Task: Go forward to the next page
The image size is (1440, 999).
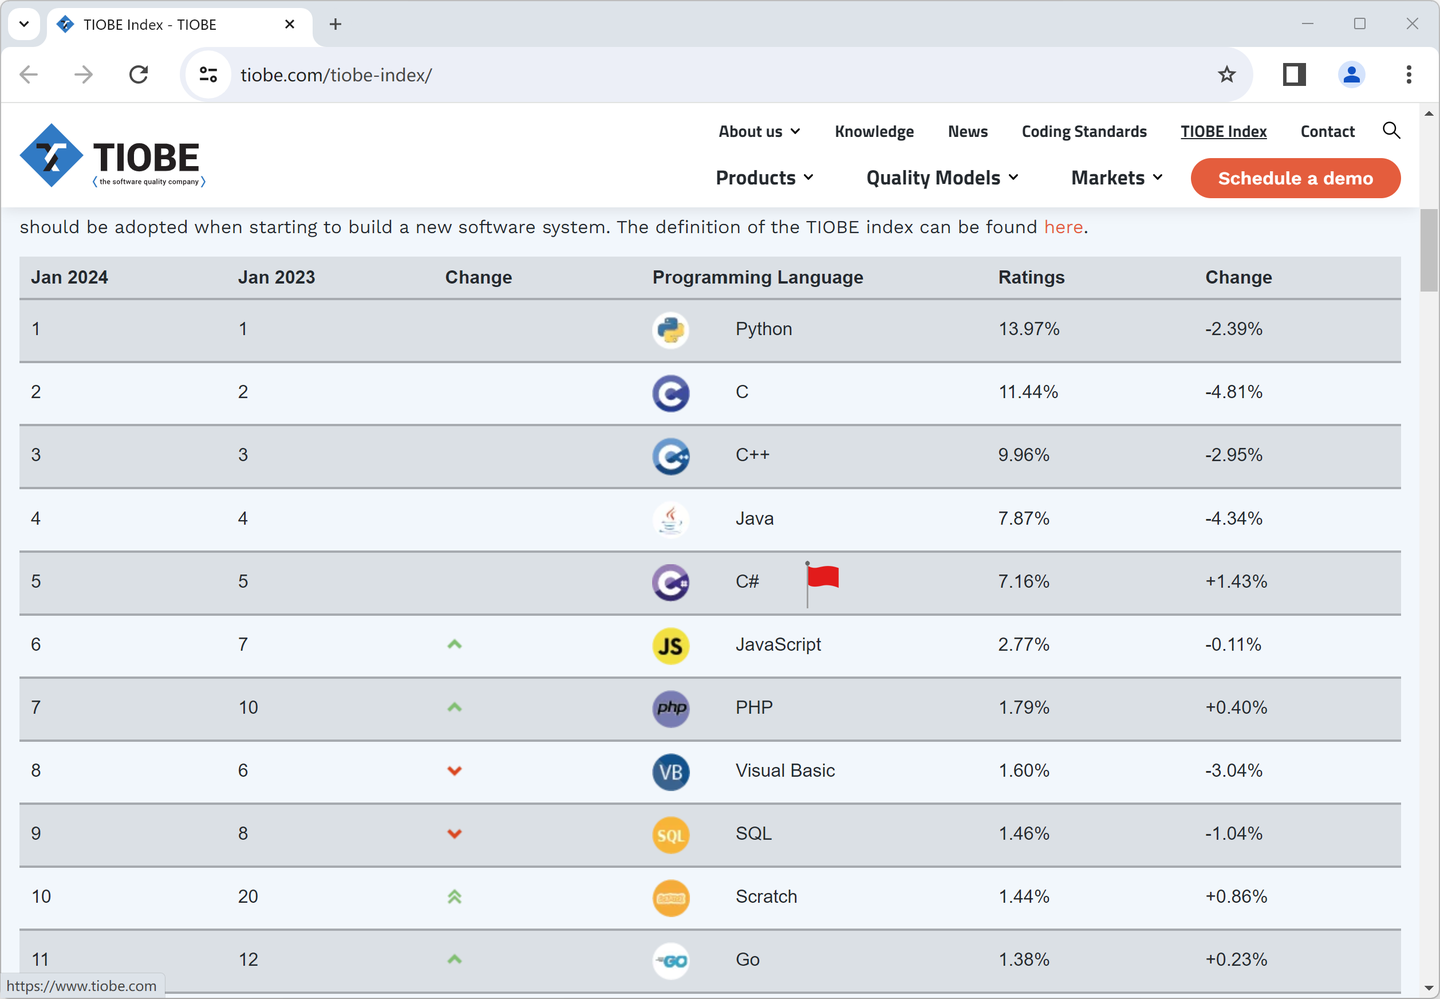Action: (x=84, y=75)
